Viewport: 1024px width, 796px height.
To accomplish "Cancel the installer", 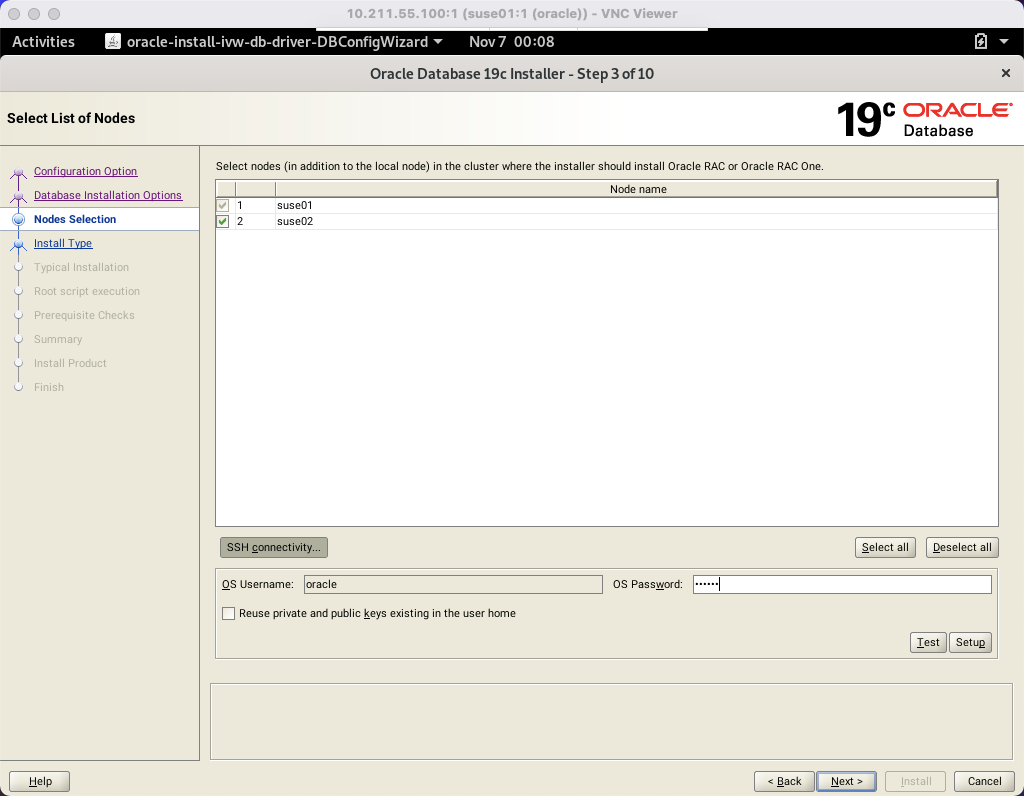I will 984,781.
